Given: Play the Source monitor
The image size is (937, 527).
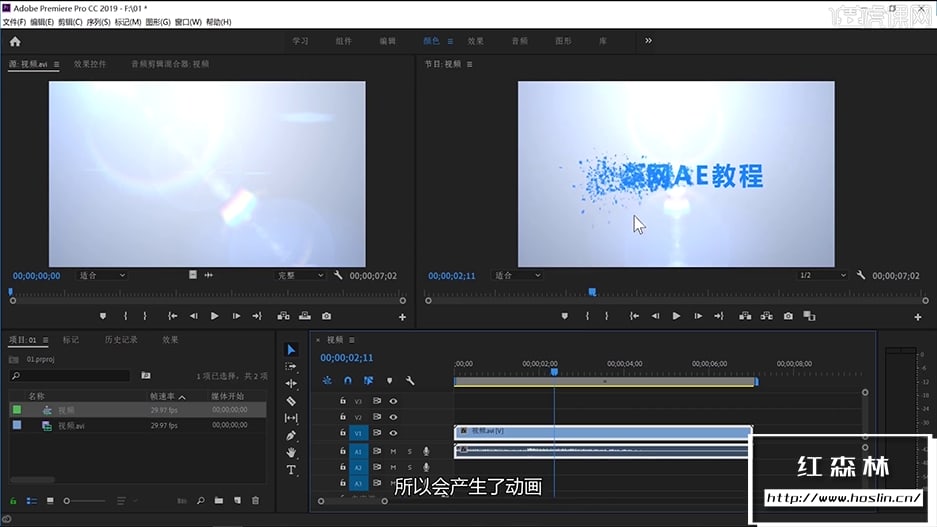Looking at the screenshot, I should pyautogui.click(x=215, y=316).
